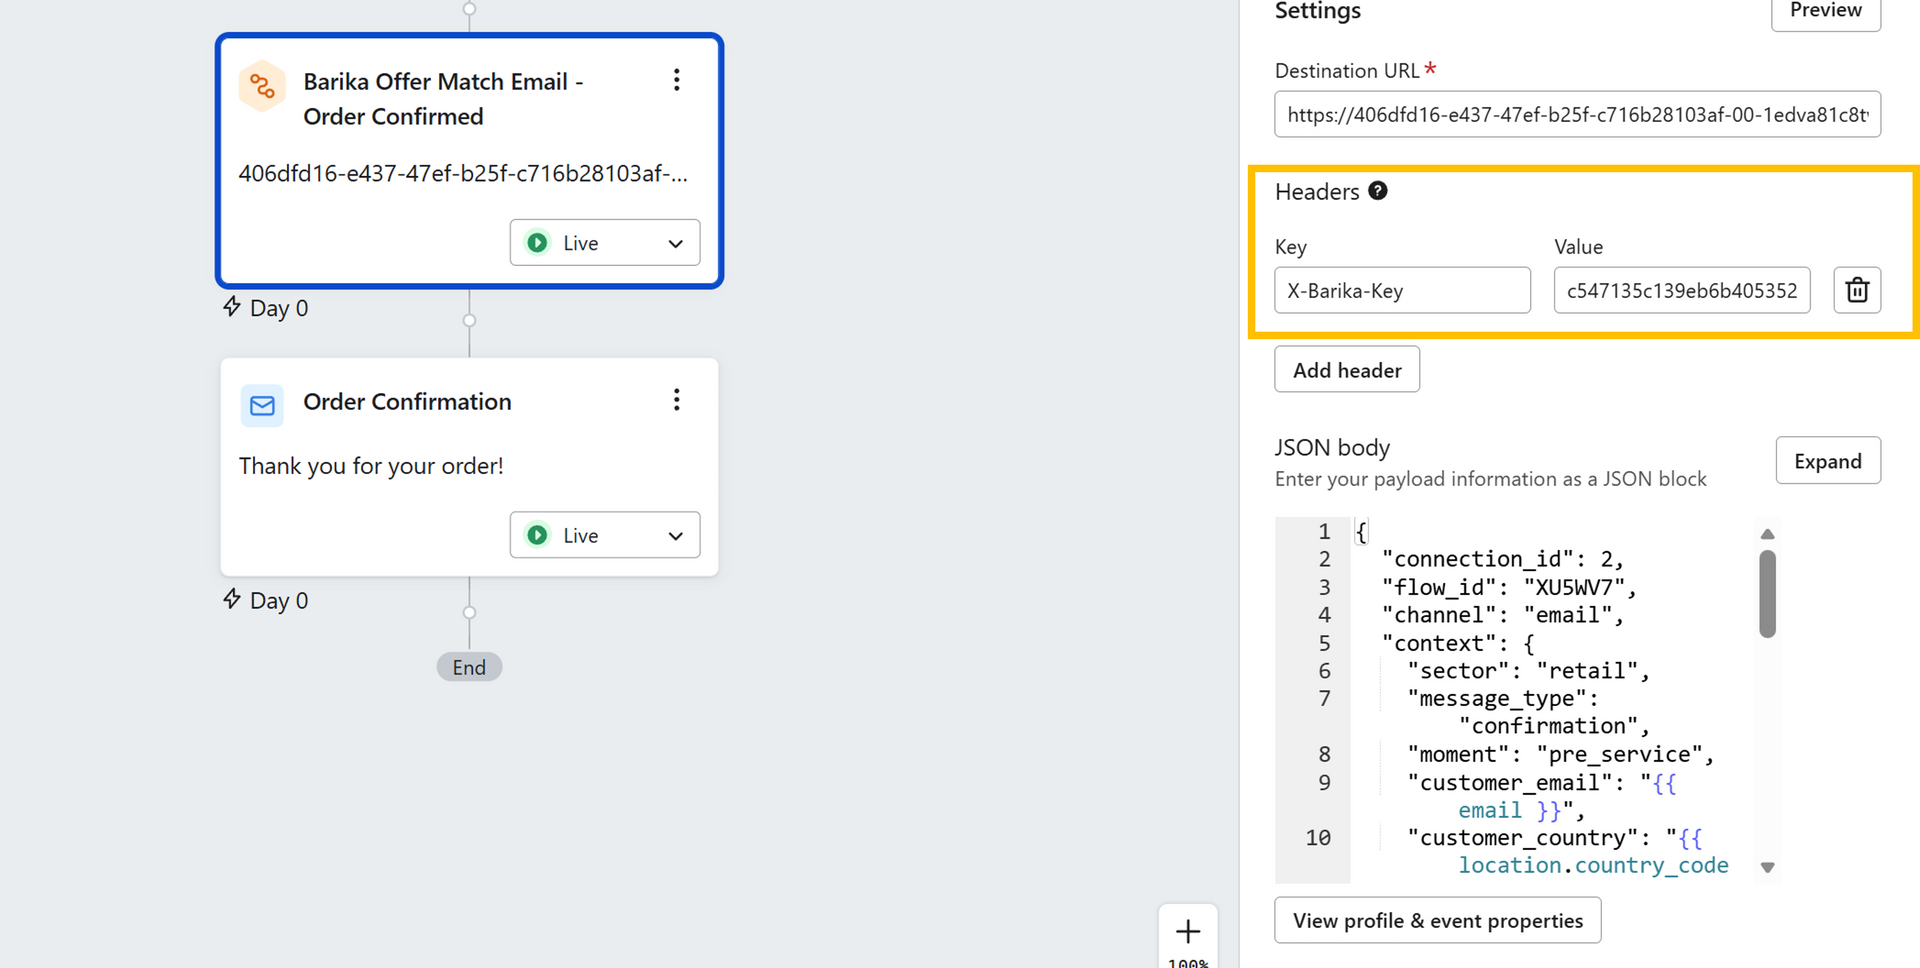Click the header Key field X-Barika-Key

pos(1402,291)
